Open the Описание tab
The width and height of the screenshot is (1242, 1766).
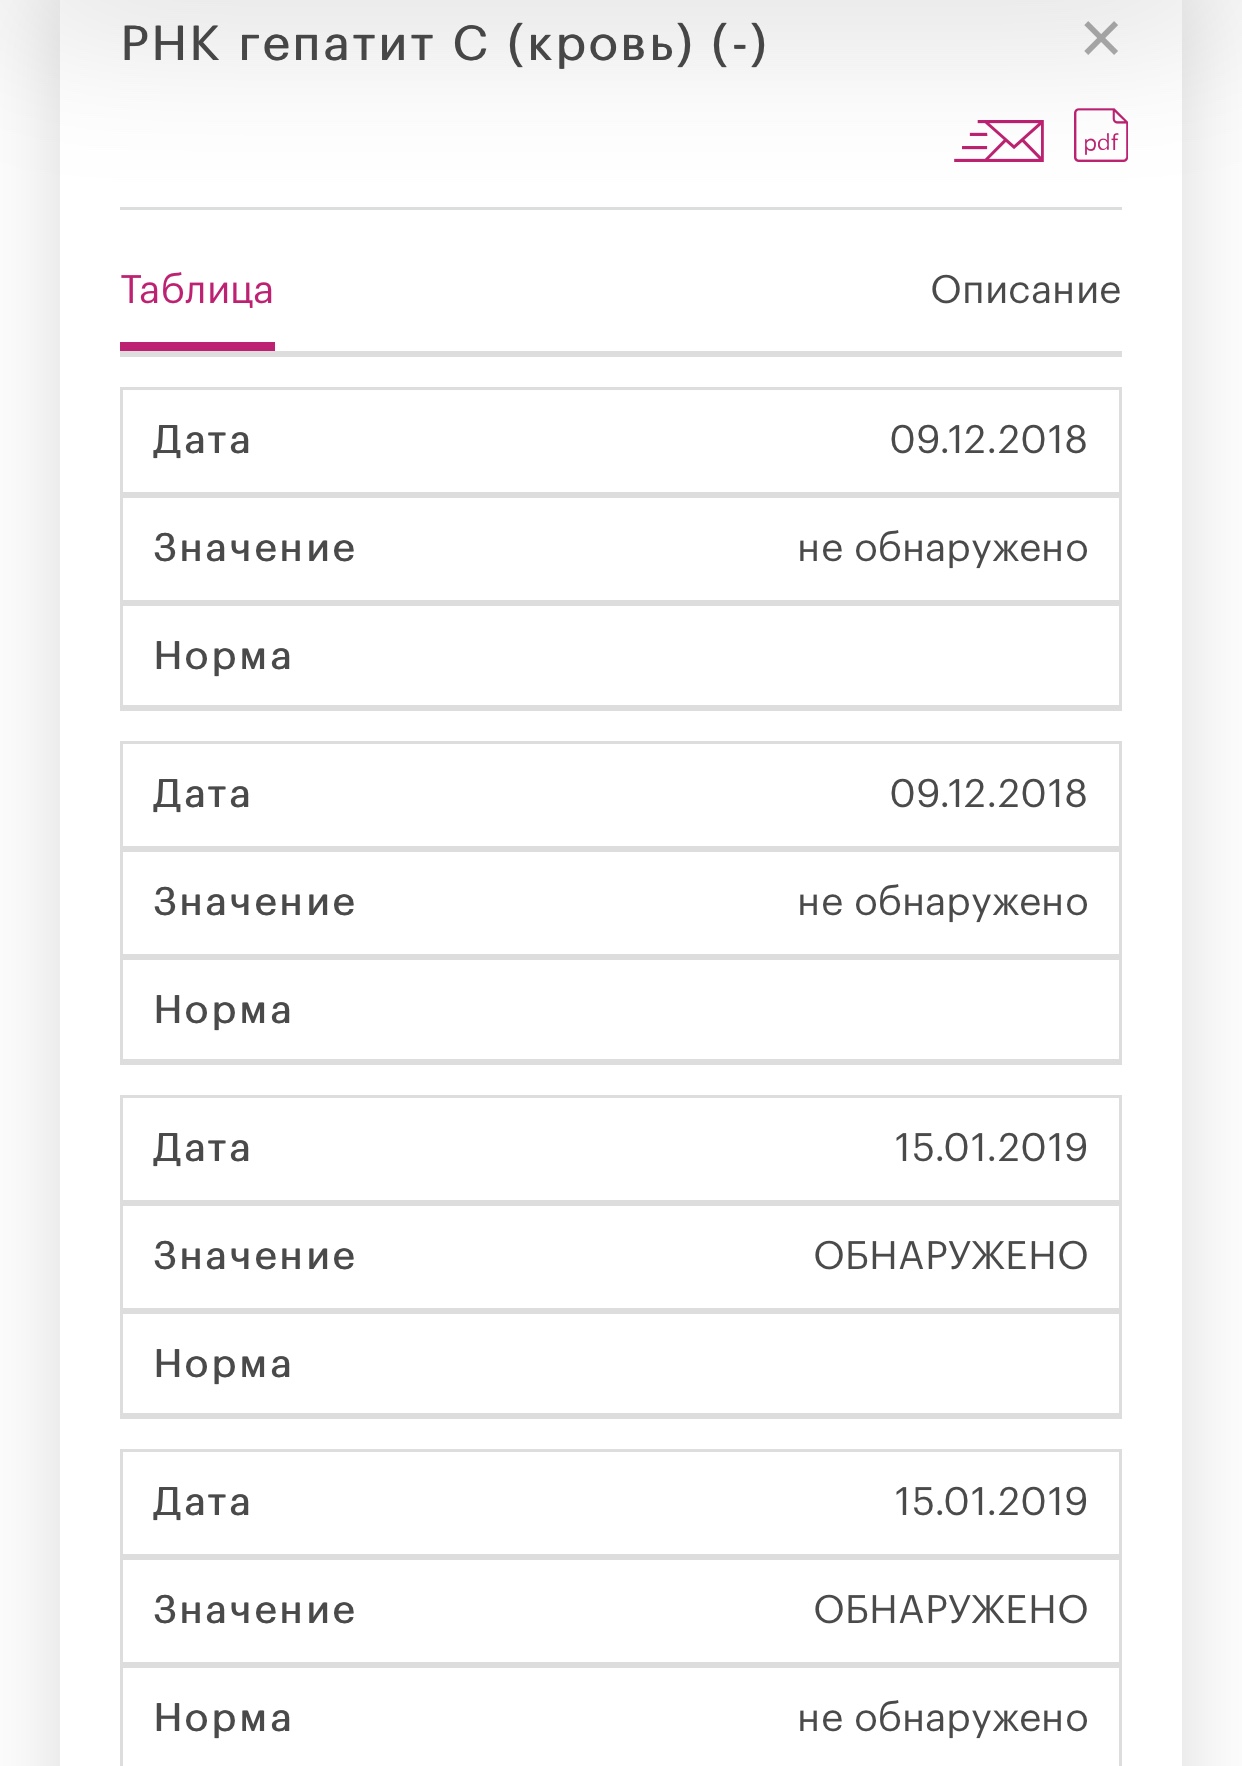pos(1025,291)
